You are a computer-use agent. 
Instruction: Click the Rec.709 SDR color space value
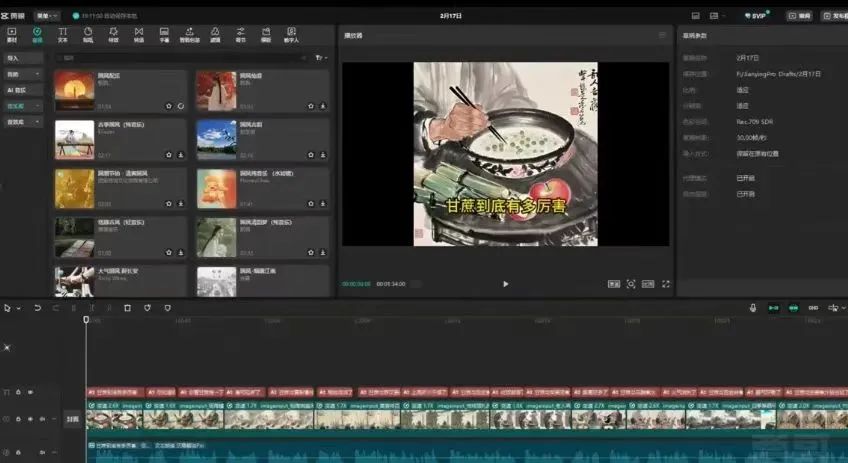pyautogui.click(x=754, y=122)
